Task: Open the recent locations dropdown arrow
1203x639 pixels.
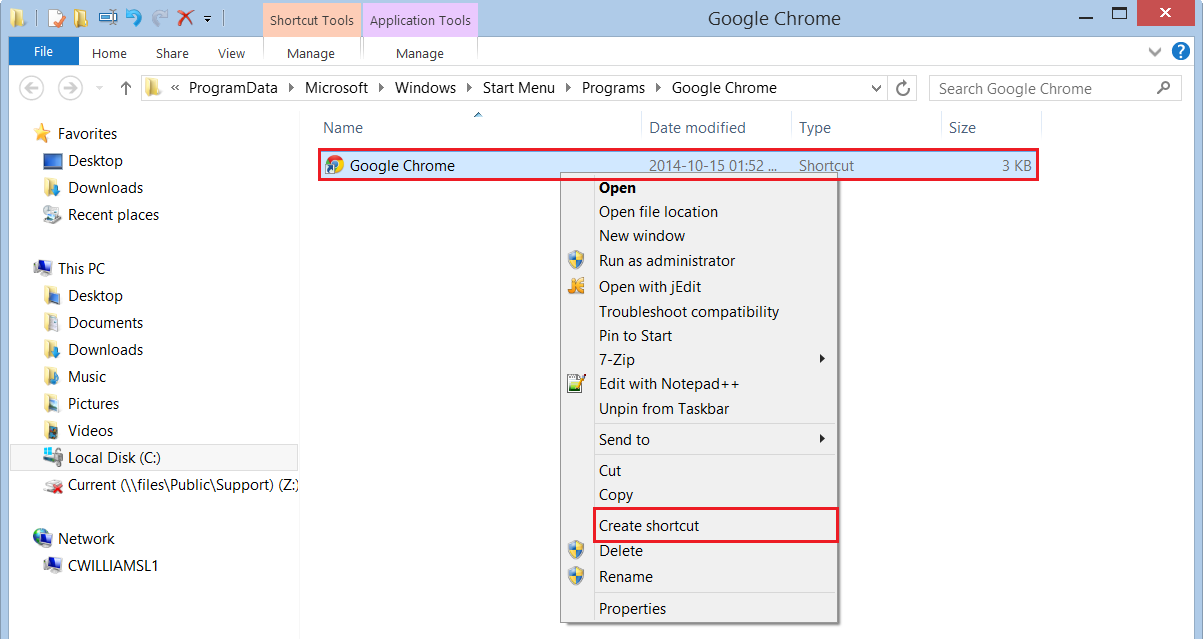Action: click(x=99, y=88)
